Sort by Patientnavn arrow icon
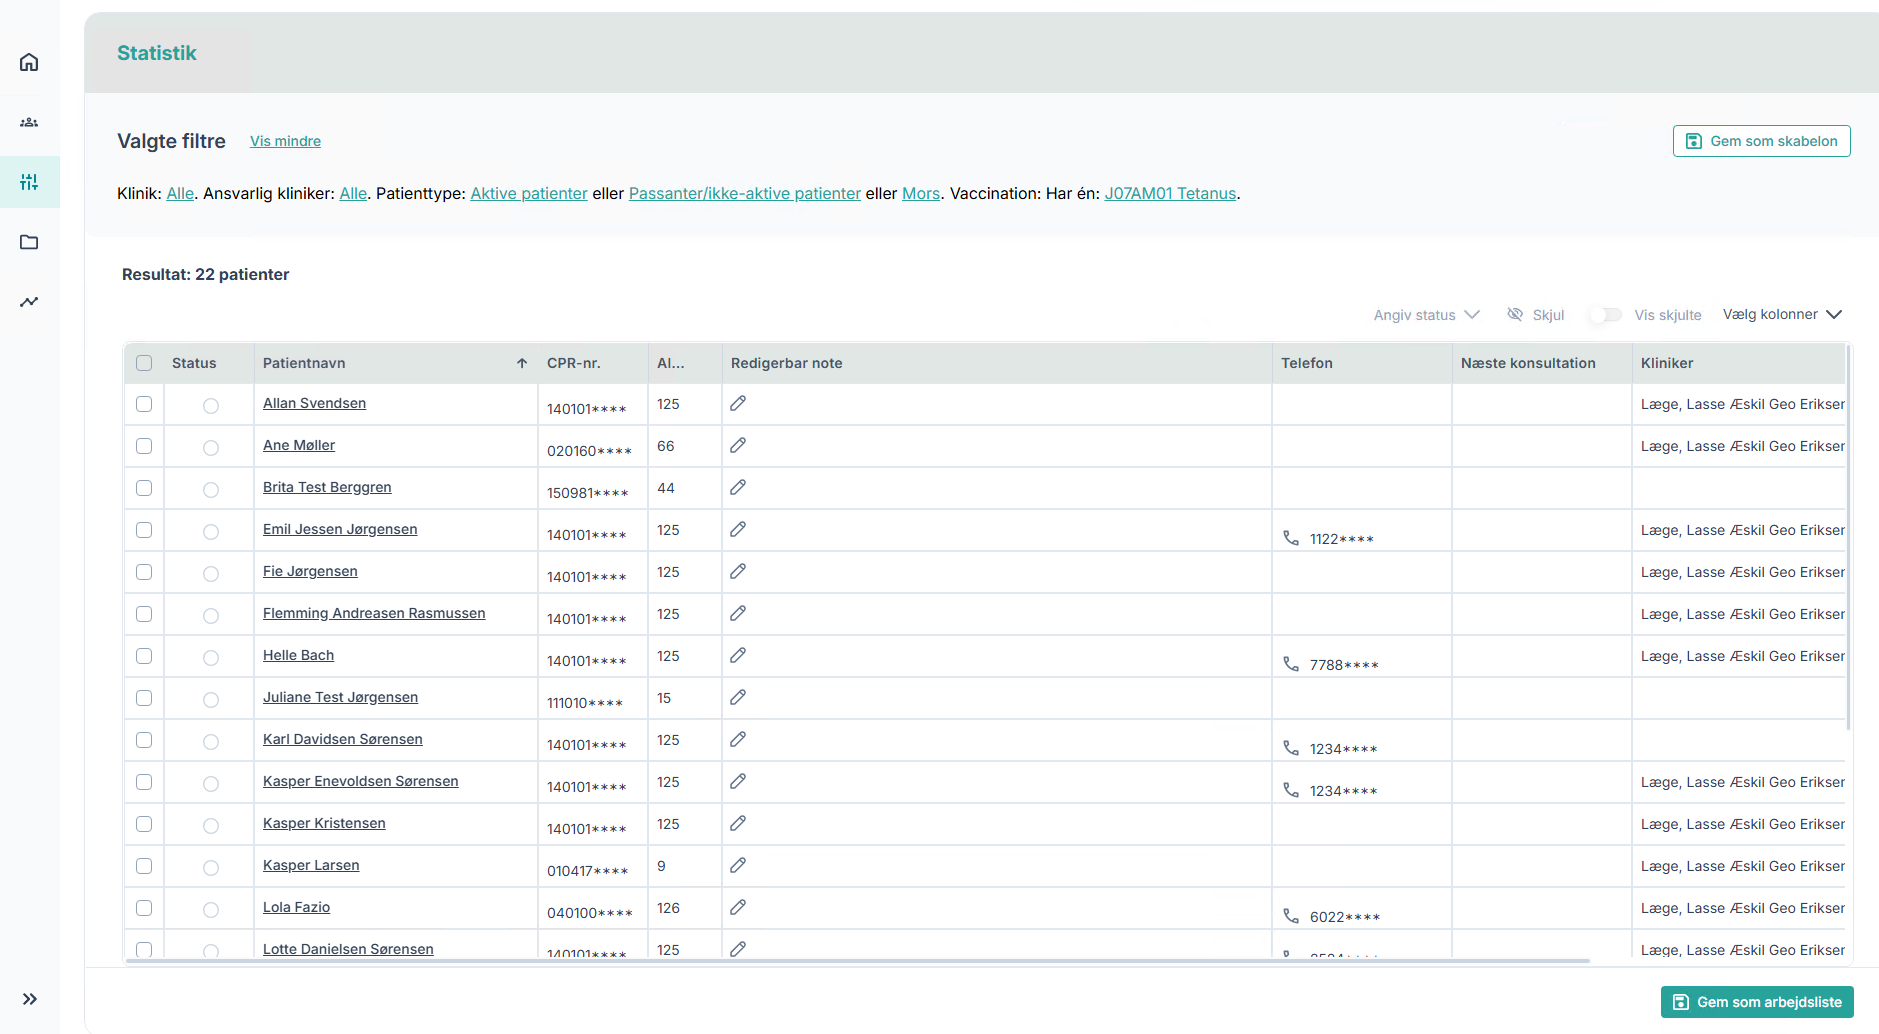This screenshot has width=1879, height=1034. click(x=522, y=363)
